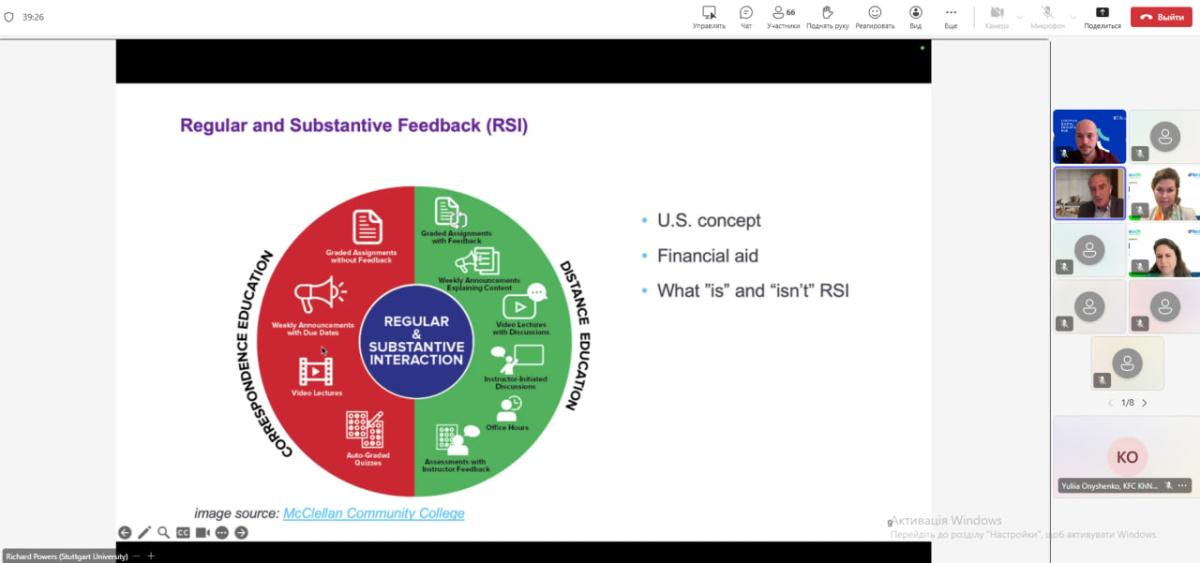The height and width of the screenshot is (563, 1200).
Task: Toggle CC captions on the slideshow
Action: [x=183, y=532]
